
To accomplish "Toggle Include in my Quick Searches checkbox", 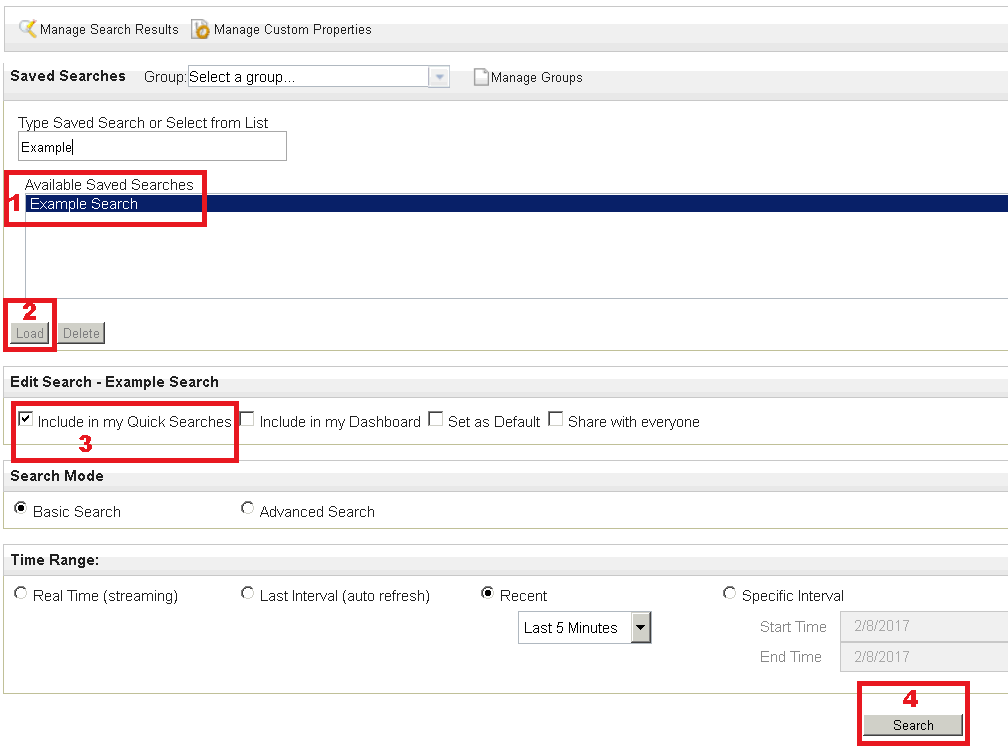I will pyautogui.click(x=26, y=419).
